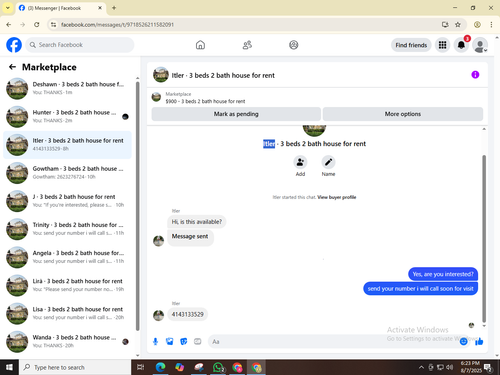Image resolution: width=500 pixels, height=375 pixels.
Task: View site information icon in address bar
Action: coord(53,24)
